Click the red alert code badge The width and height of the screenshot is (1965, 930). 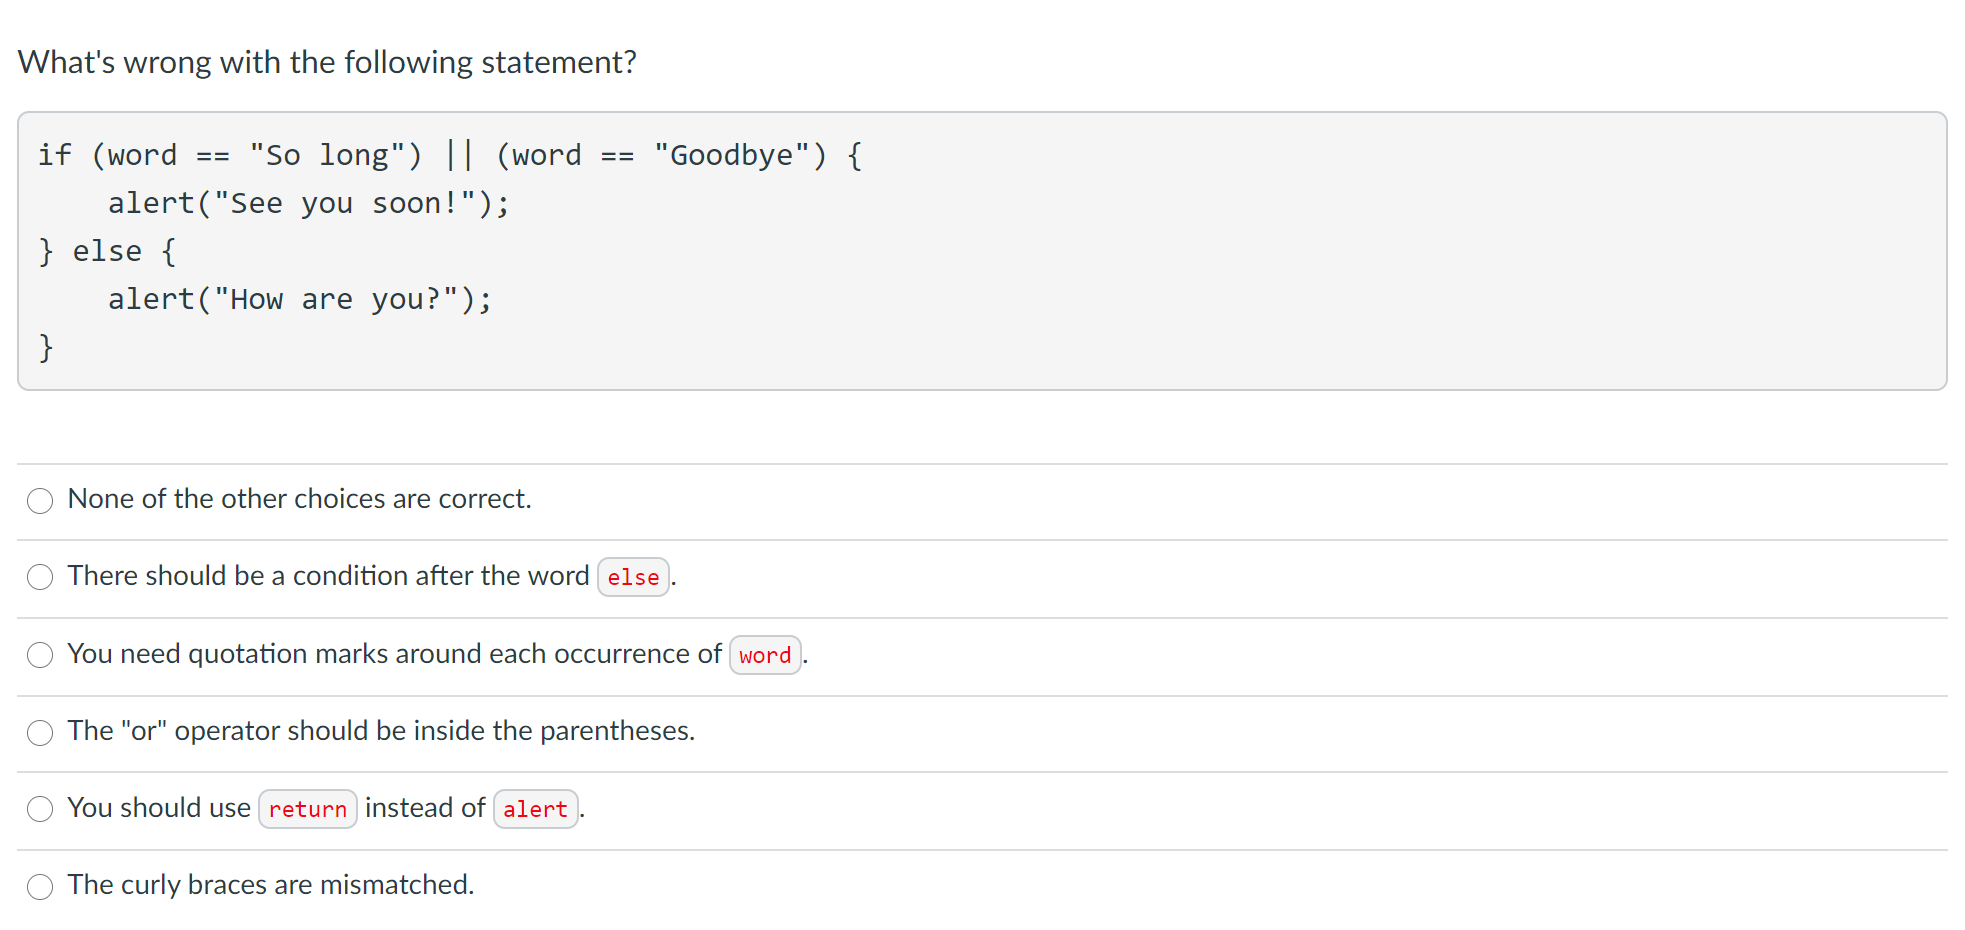click(x=536, y=808)
